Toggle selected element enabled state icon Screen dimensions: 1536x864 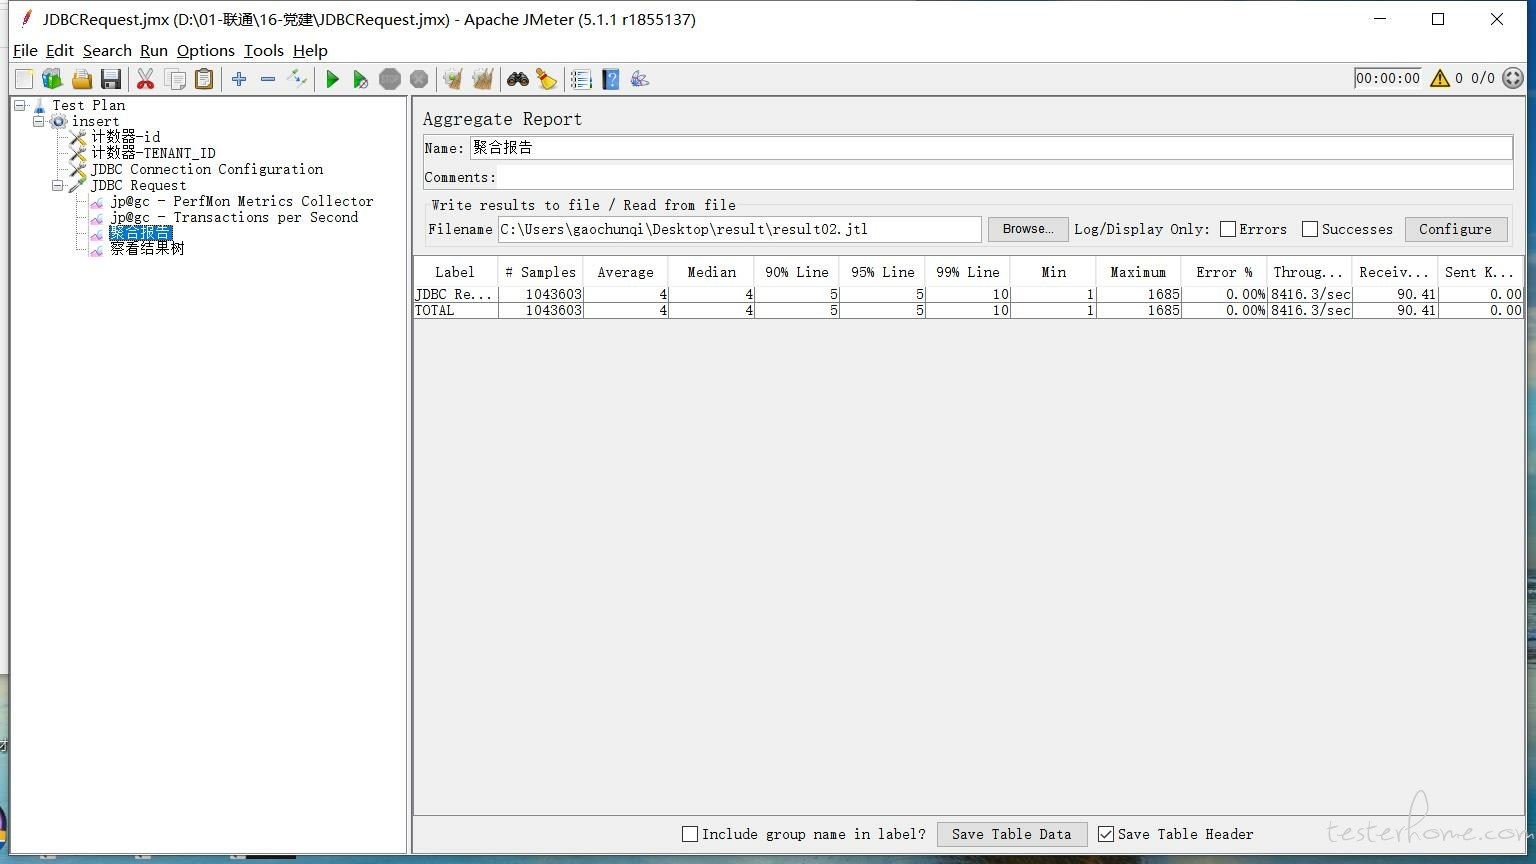coord(297,79)
